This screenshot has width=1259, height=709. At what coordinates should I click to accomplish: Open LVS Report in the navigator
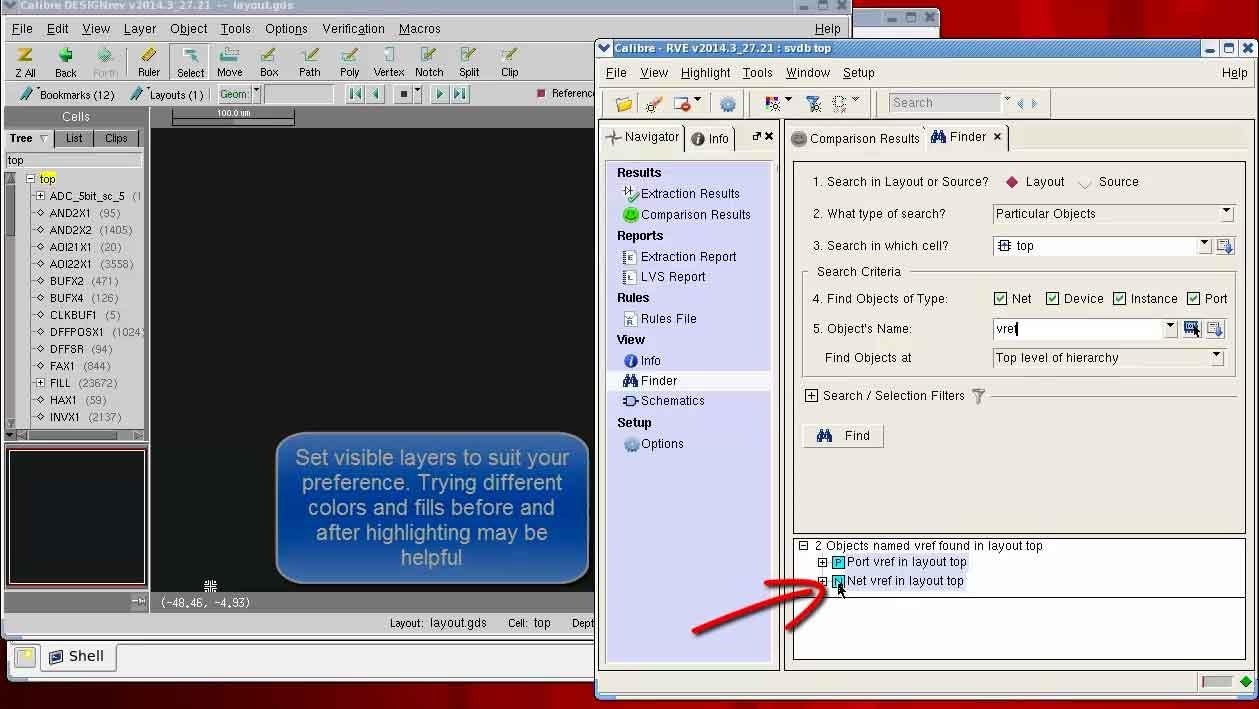pos(672,277)
